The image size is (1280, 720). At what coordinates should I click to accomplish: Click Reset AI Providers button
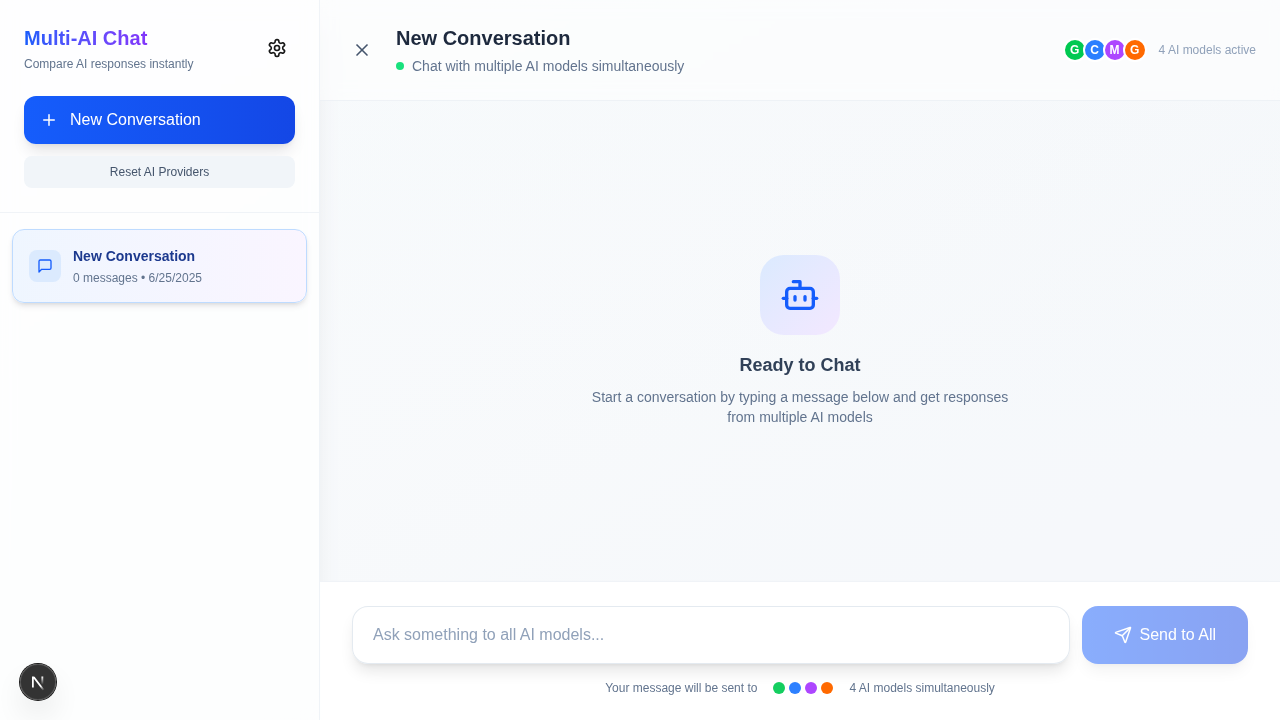click(x=159, y=172)
